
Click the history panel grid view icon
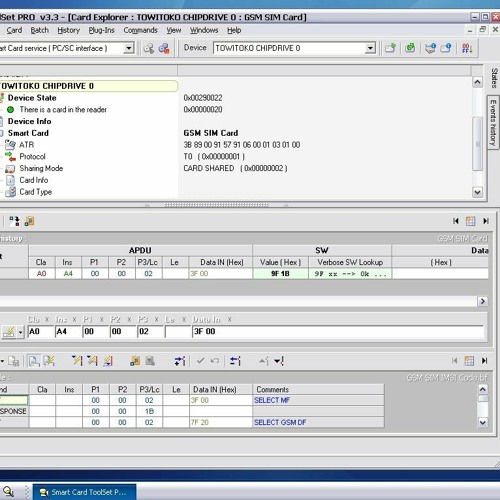[470, 221]
